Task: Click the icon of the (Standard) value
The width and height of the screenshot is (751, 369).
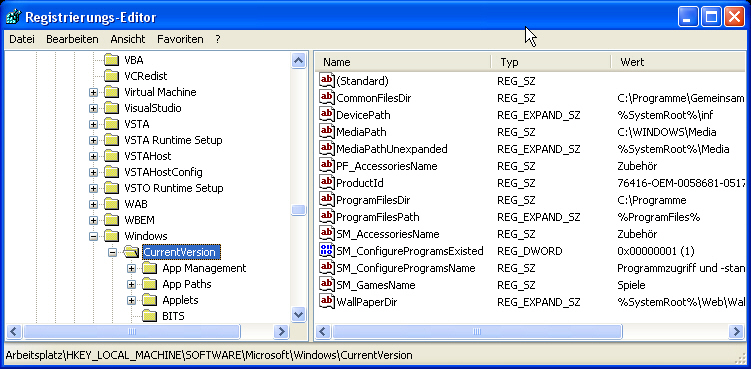Action: (x=327, y=81)
